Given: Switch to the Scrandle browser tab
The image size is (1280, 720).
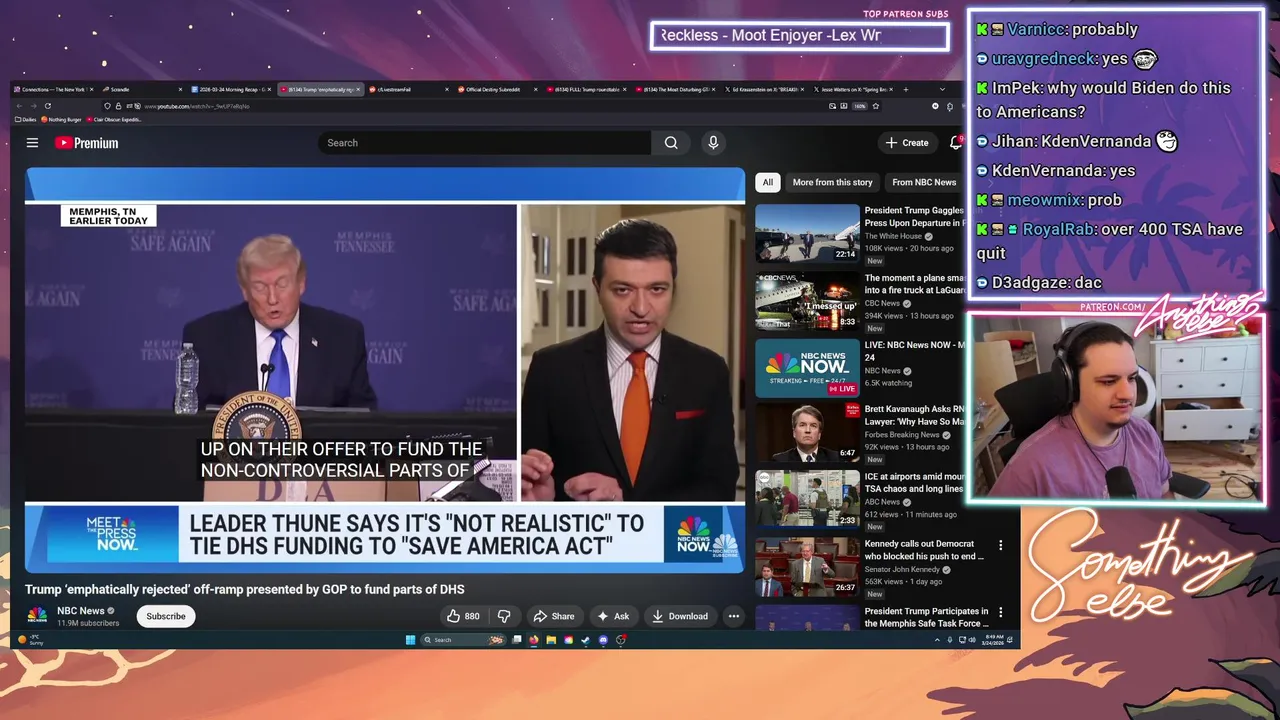Looking at the screenshot, I should tap(142, 89).
